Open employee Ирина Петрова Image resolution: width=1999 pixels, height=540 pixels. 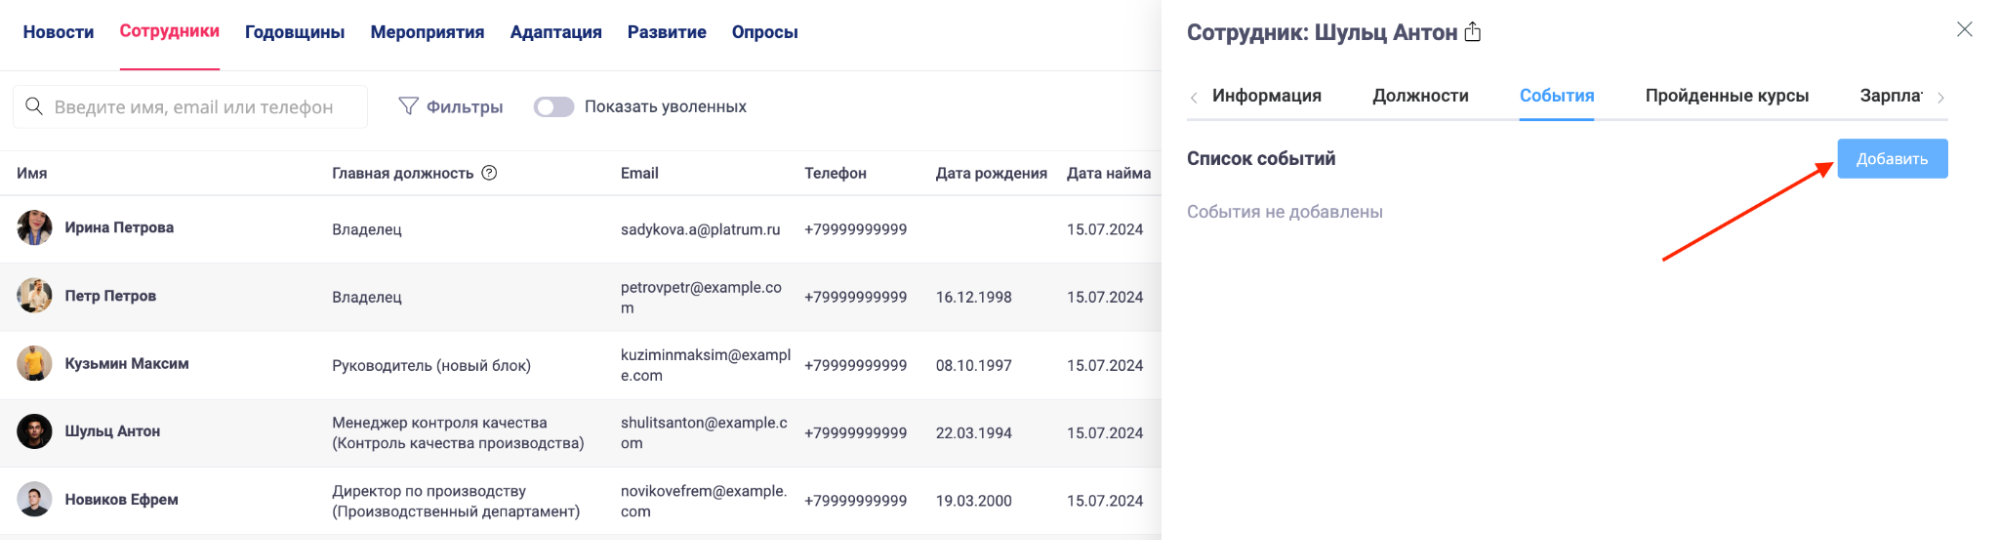point(119,228)
